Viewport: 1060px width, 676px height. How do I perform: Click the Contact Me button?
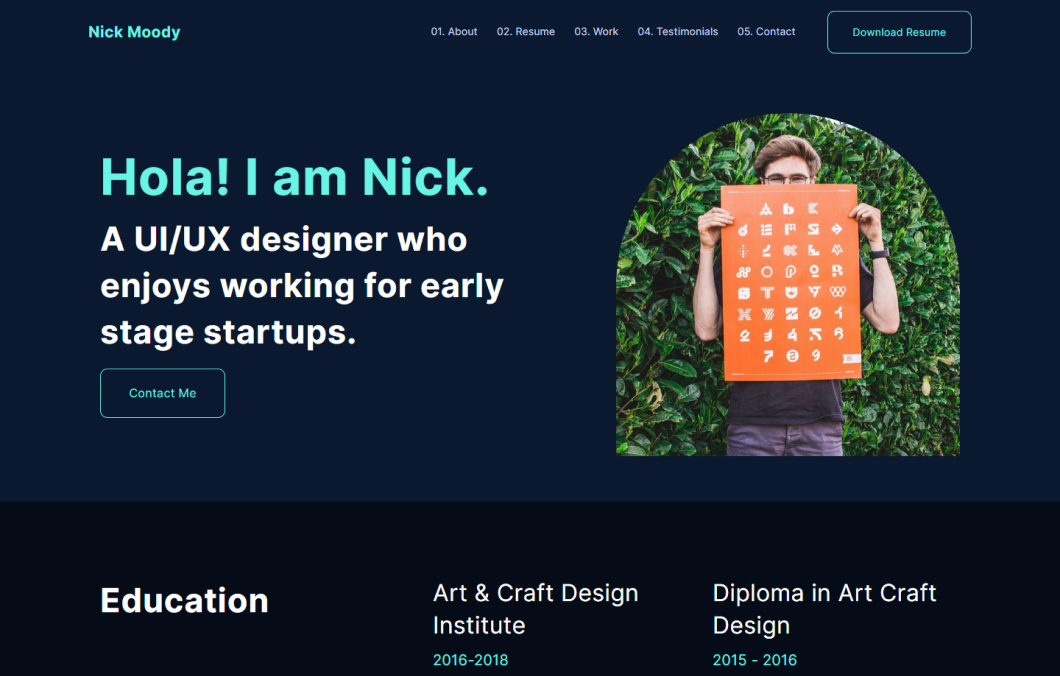pyautogui.click(x=162, y=393)
